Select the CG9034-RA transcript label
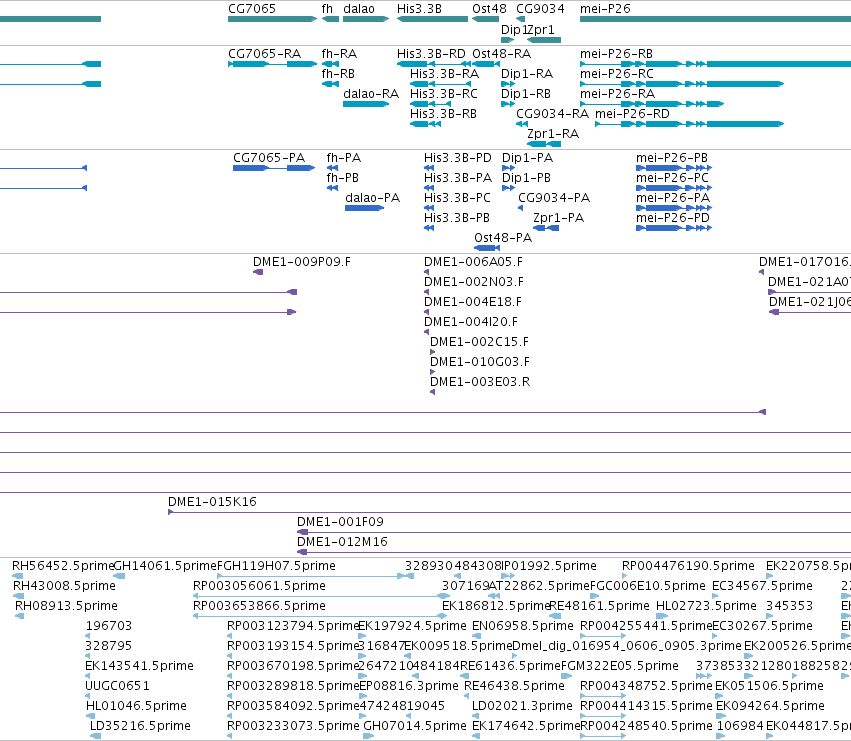 click(x=552, y=114)
